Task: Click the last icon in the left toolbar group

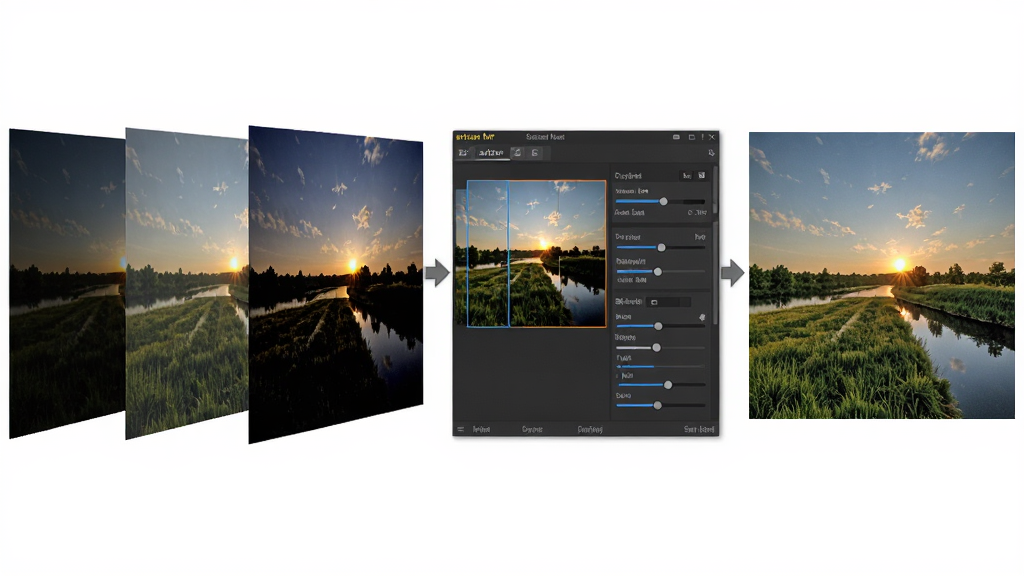Action: [x=535, y=153]
